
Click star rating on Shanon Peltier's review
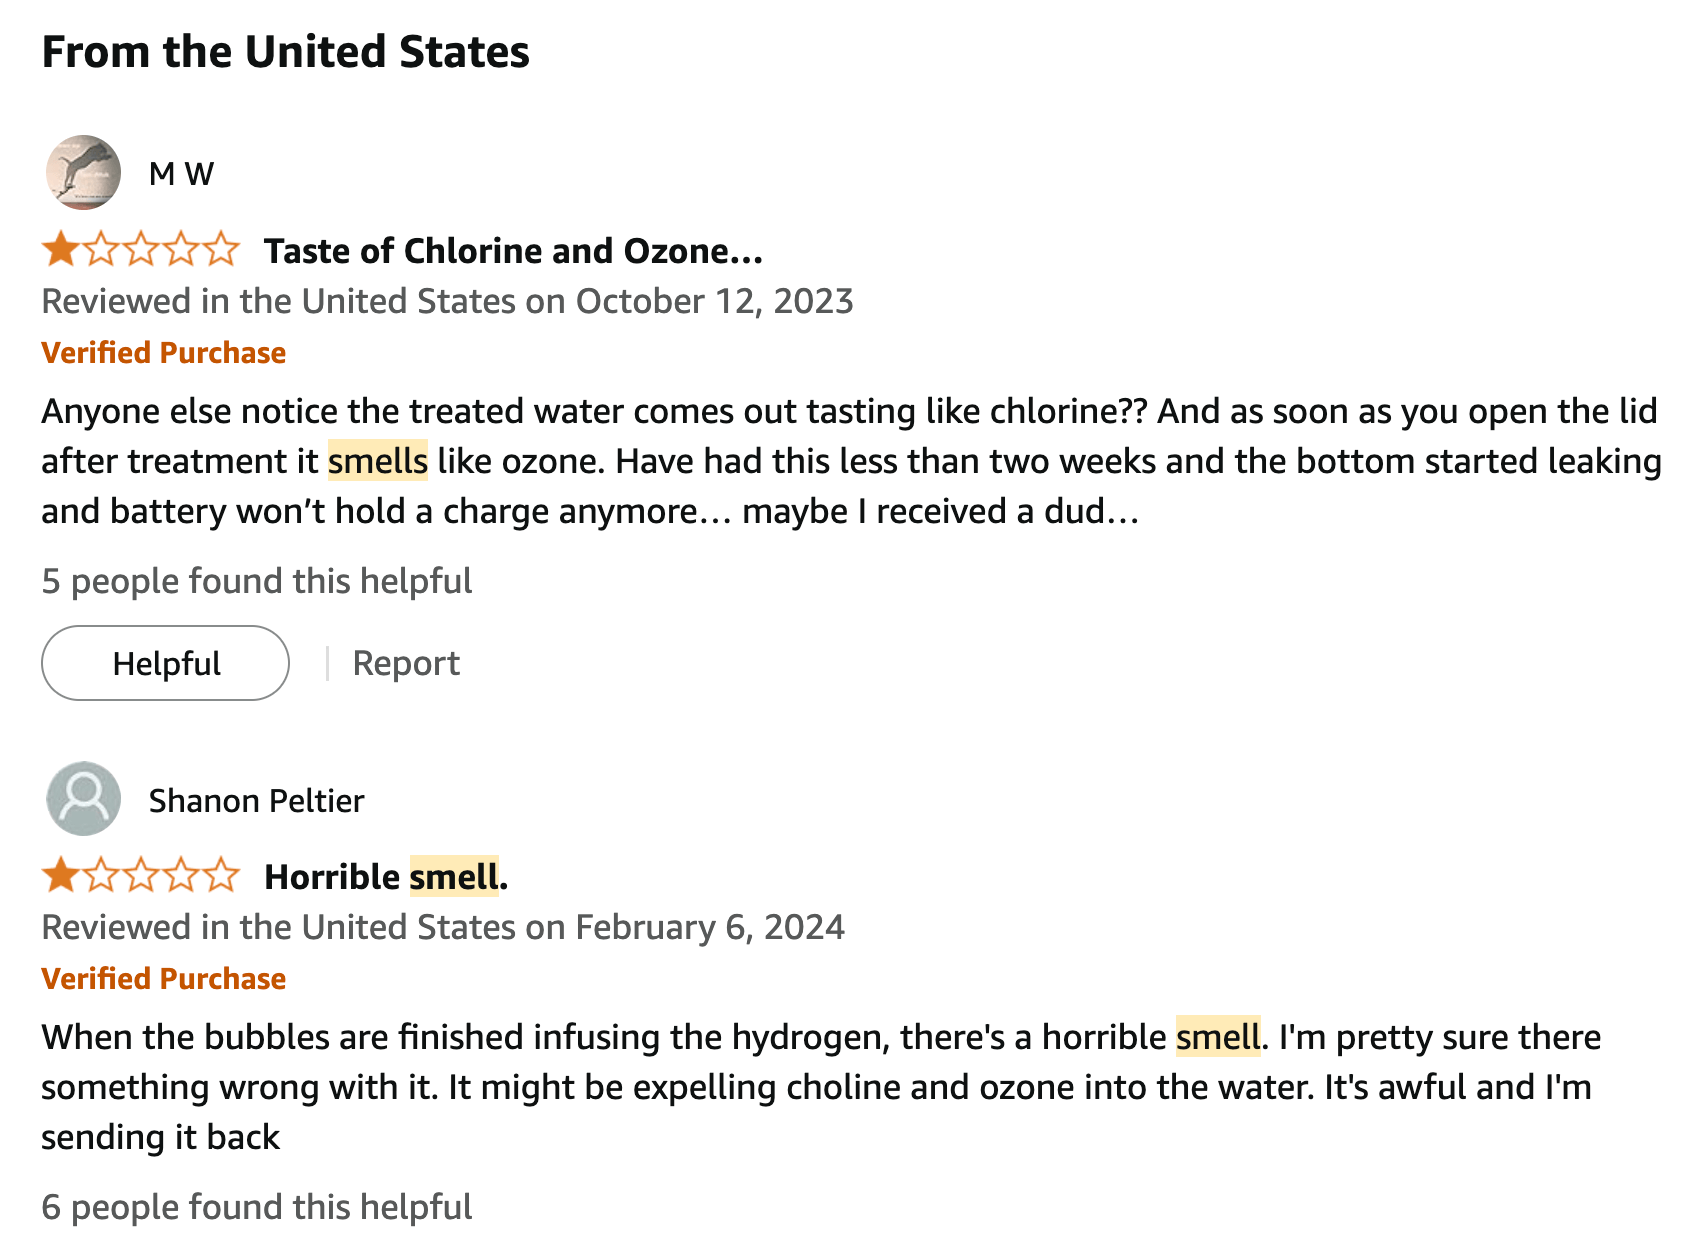pyautogui.click(x=140, y=876)
